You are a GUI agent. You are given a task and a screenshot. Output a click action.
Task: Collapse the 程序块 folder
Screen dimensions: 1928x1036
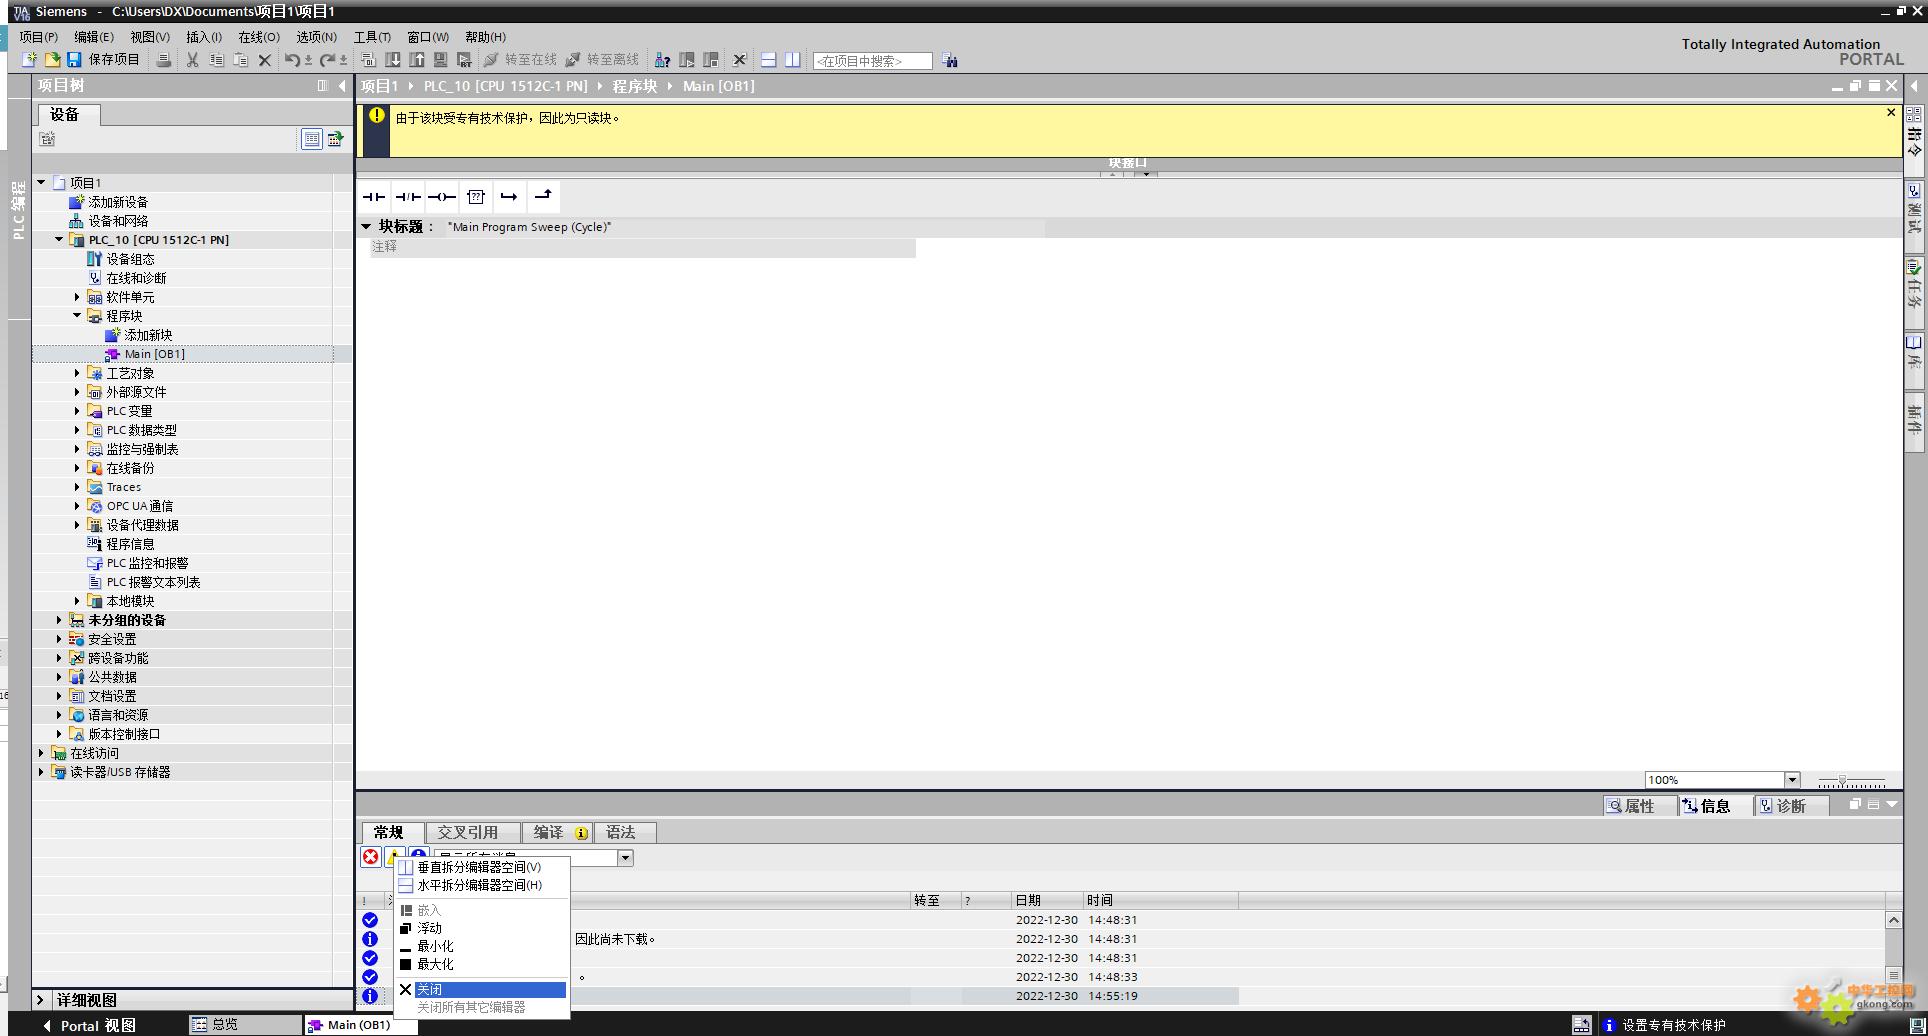click(x=77, y=316)
